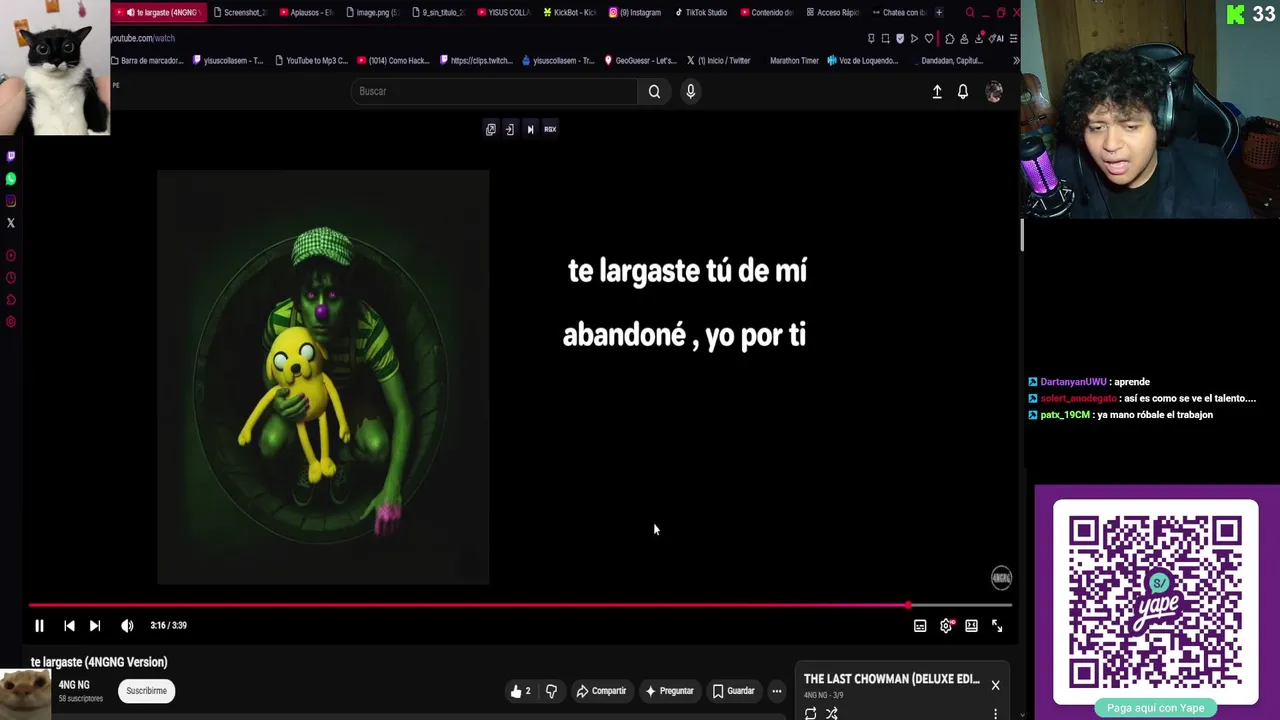
Task: Open the browser main menu icon
Action: click(1013, 39)
